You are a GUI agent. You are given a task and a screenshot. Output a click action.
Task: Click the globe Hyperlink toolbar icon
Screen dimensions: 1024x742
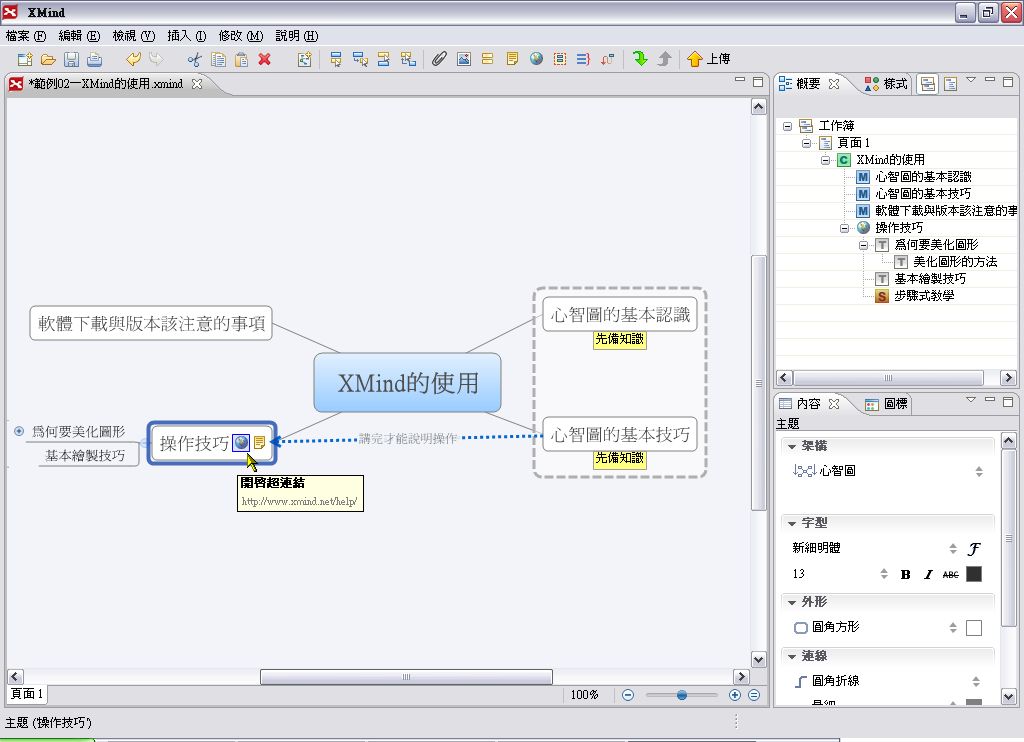[x=536, y=59]
